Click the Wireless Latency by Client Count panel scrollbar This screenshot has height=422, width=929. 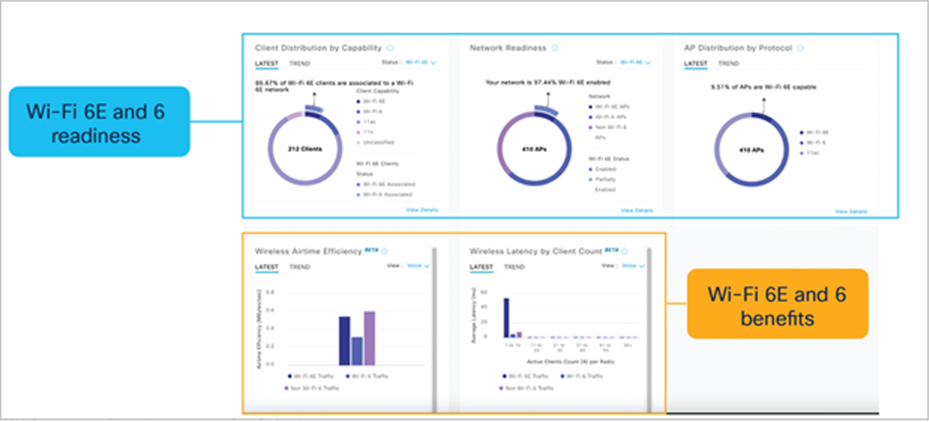click(649, 330)
